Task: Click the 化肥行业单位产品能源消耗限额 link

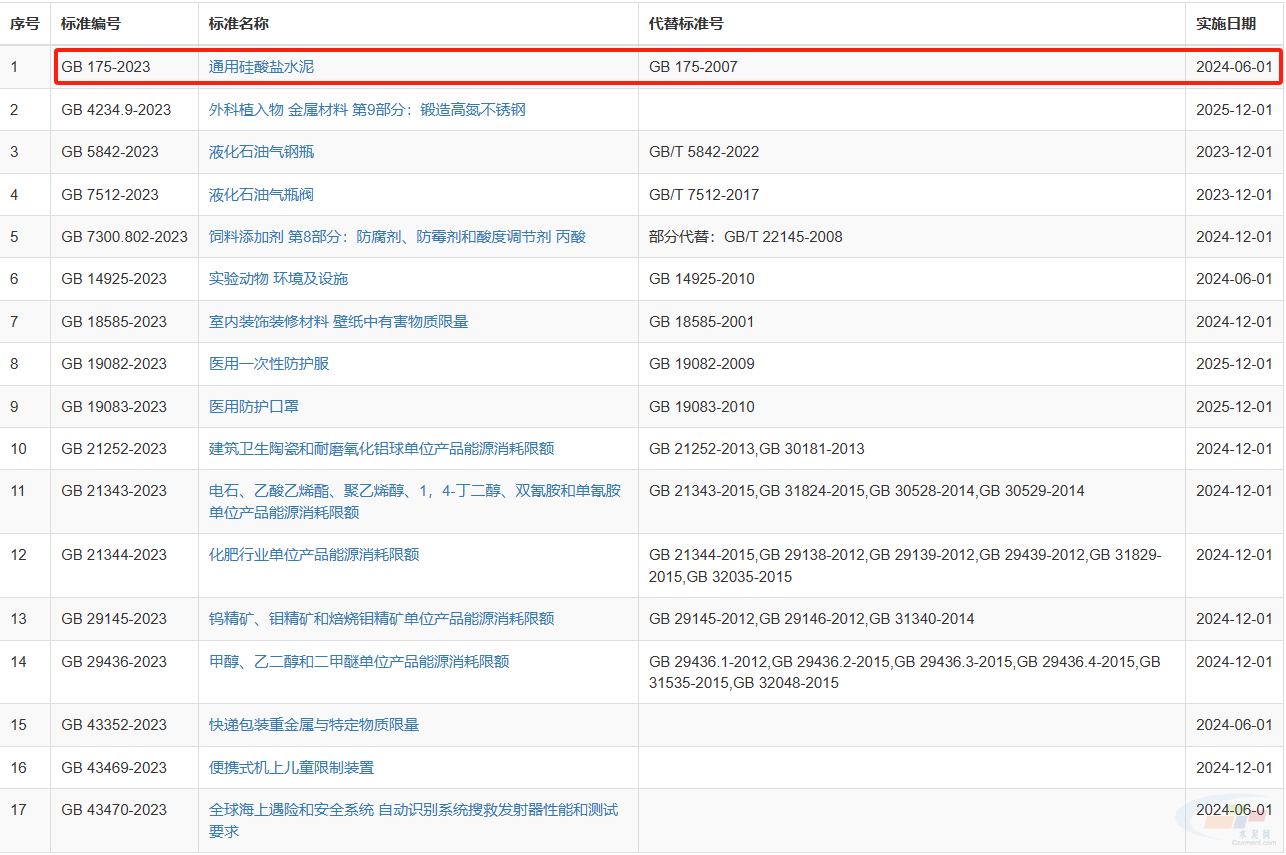Action: [313, 555]
